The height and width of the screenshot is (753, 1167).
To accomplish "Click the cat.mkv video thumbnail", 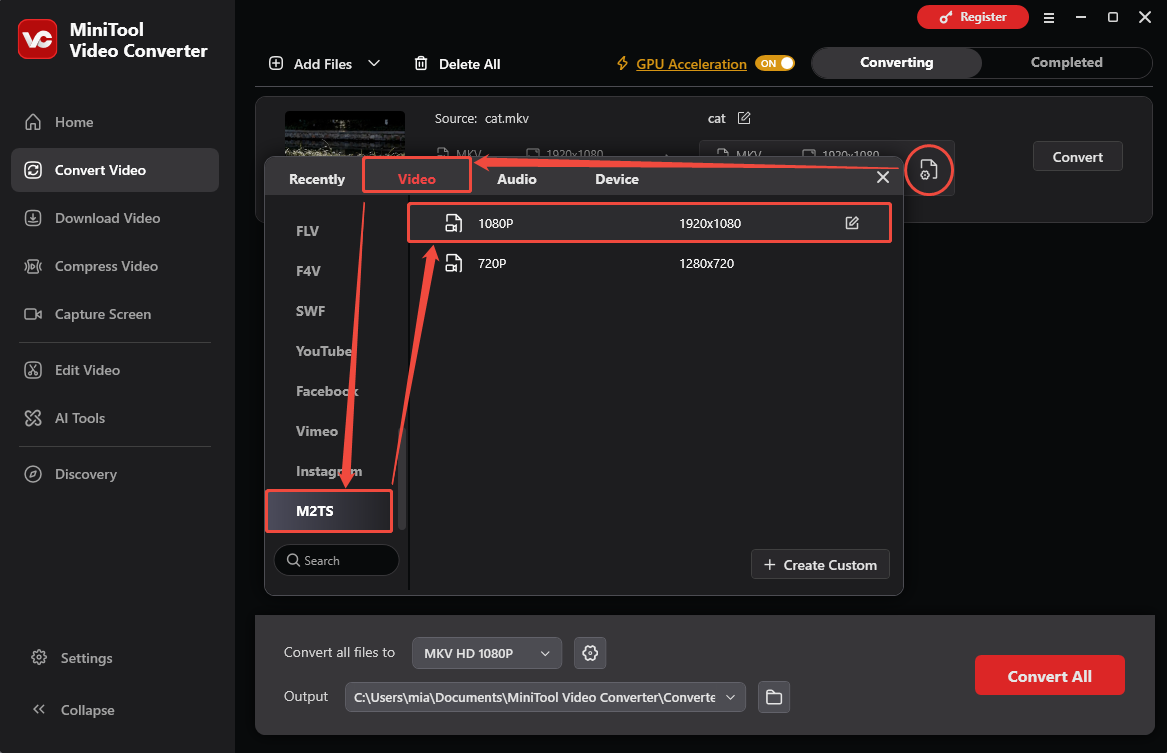I will tap(345, 134).
